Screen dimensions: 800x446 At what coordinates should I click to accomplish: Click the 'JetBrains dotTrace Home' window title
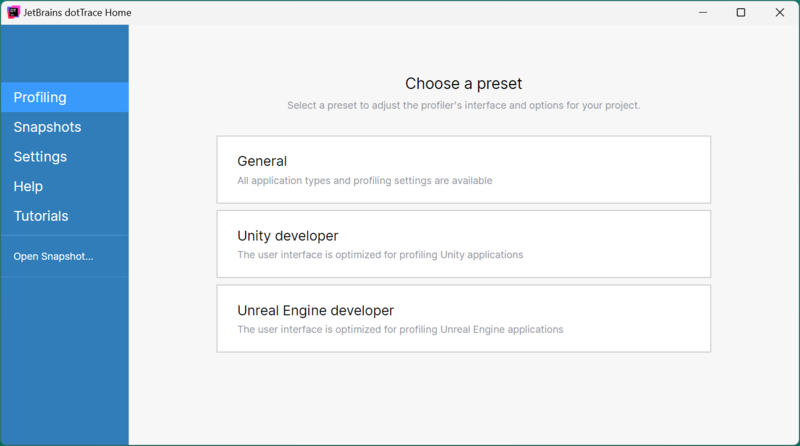(77, 12)
